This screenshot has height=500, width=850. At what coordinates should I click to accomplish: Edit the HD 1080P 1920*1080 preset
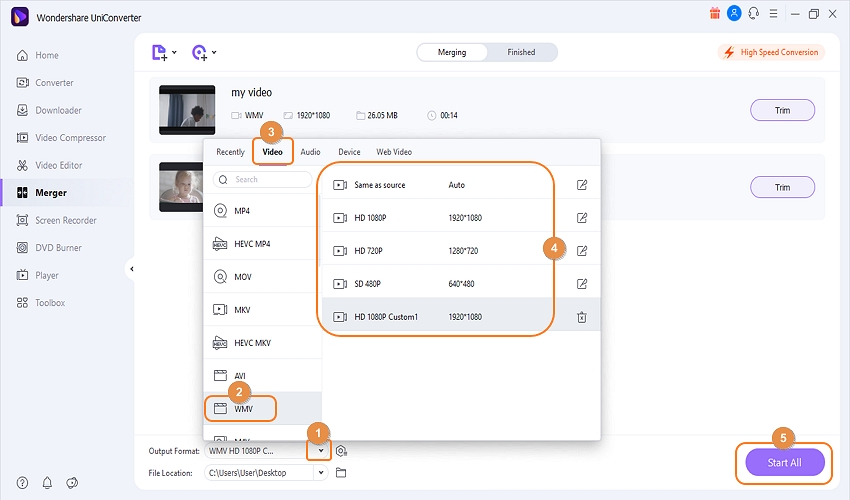582,218
